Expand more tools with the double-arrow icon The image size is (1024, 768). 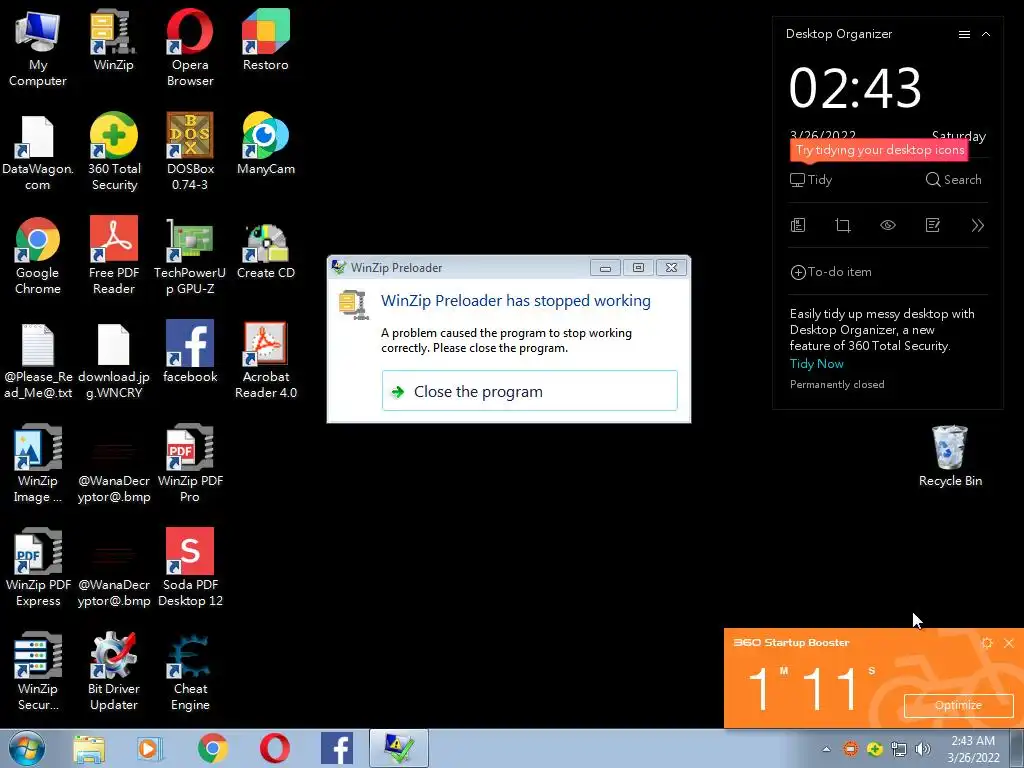pyautogui.click(x=978, y=225)
